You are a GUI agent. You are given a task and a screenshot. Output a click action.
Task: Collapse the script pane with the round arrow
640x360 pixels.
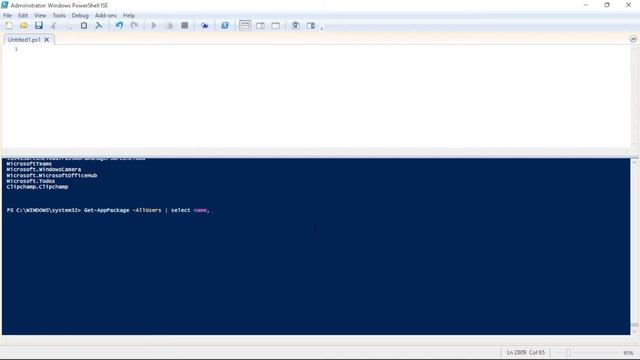[x=633, y=39]
